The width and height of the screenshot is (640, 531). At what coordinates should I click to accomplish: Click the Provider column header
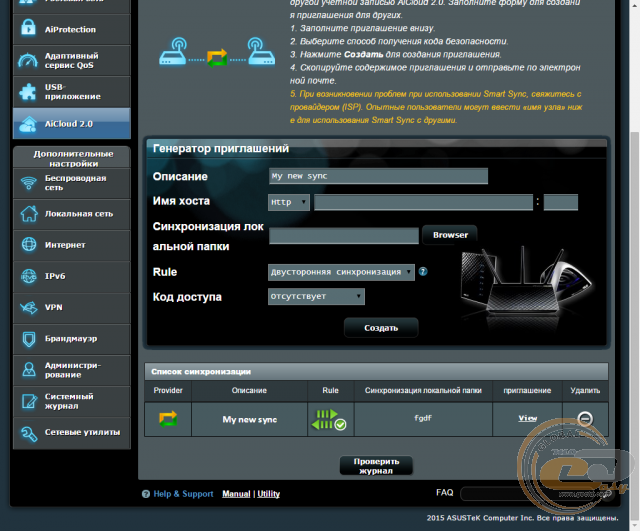[168, 391]
